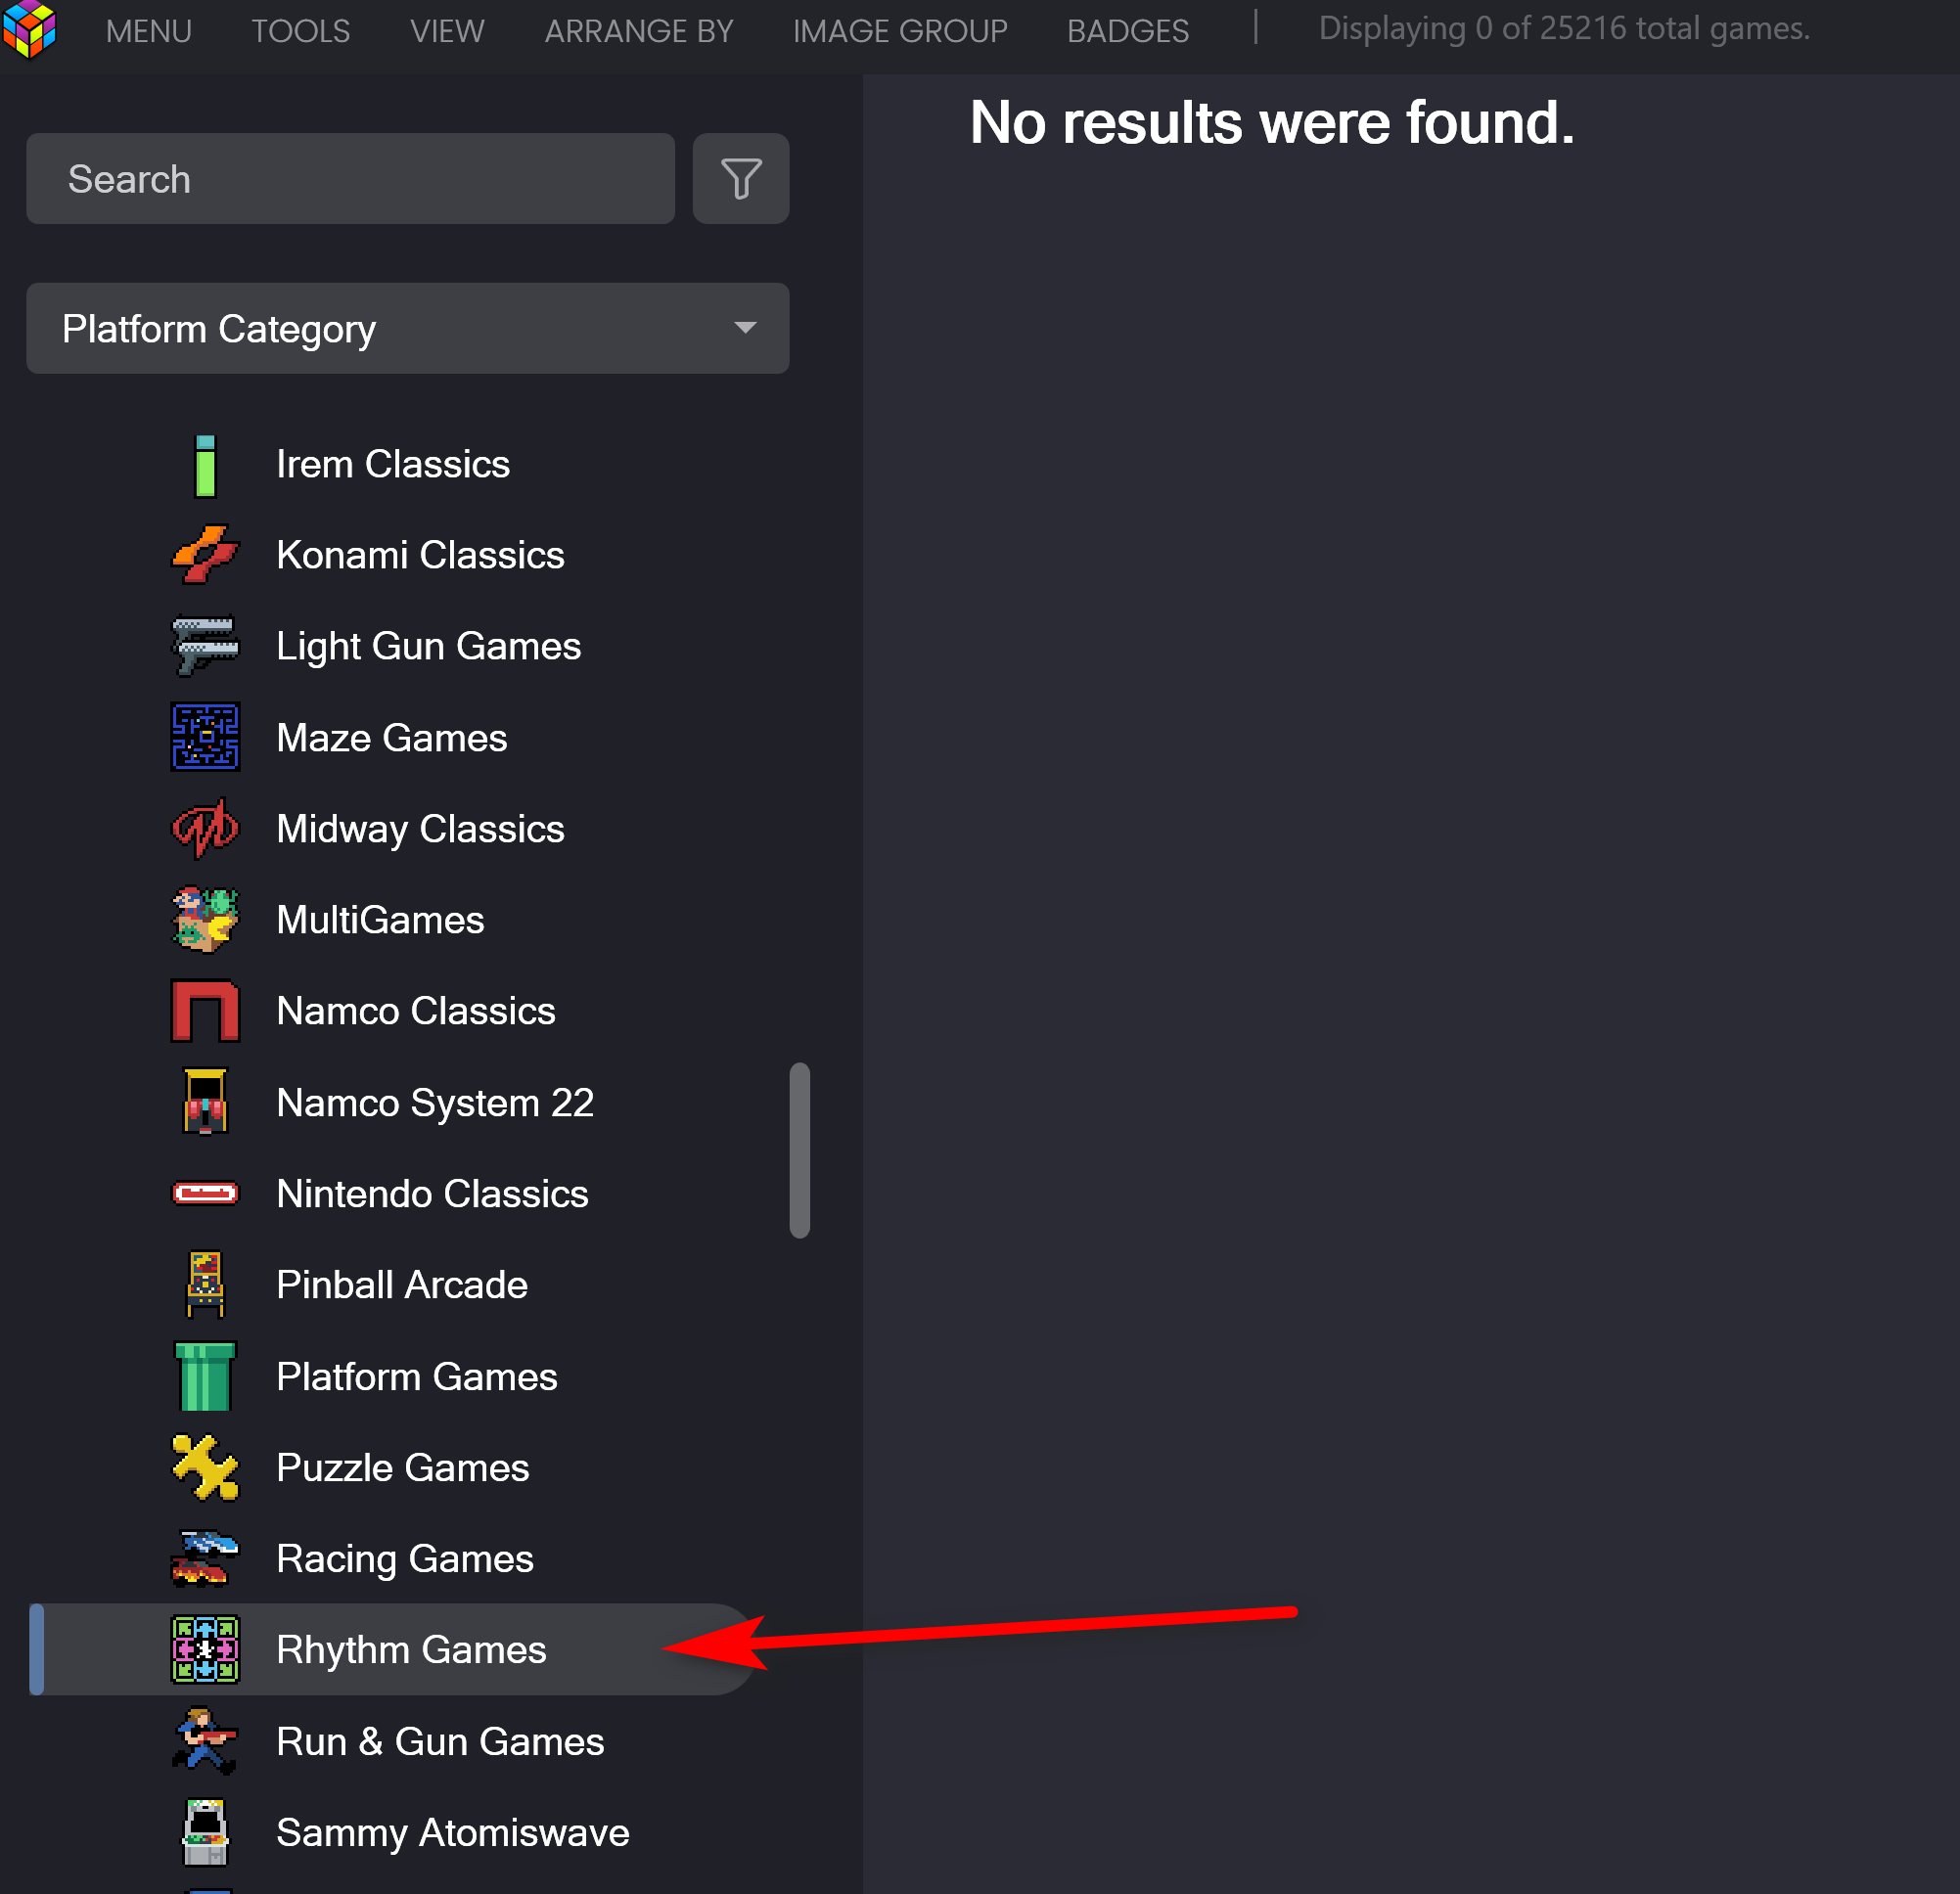Click the filter funnel icon
This screenshot has height=1894, width=1960.
click(740, 179)
